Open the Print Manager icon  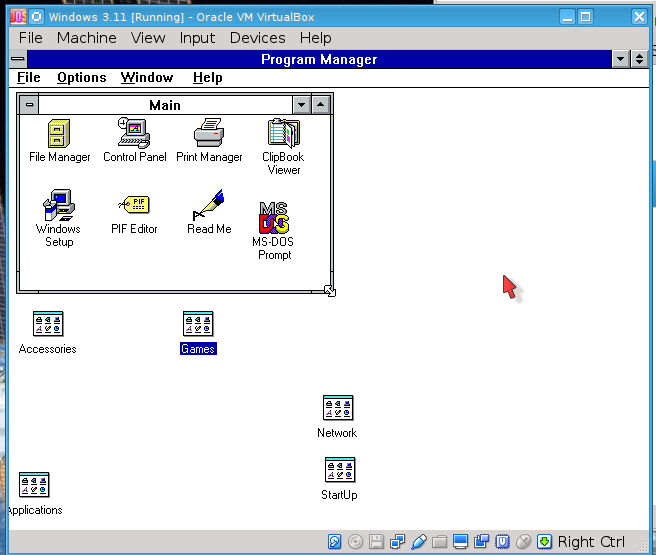(x=209, y=133)
